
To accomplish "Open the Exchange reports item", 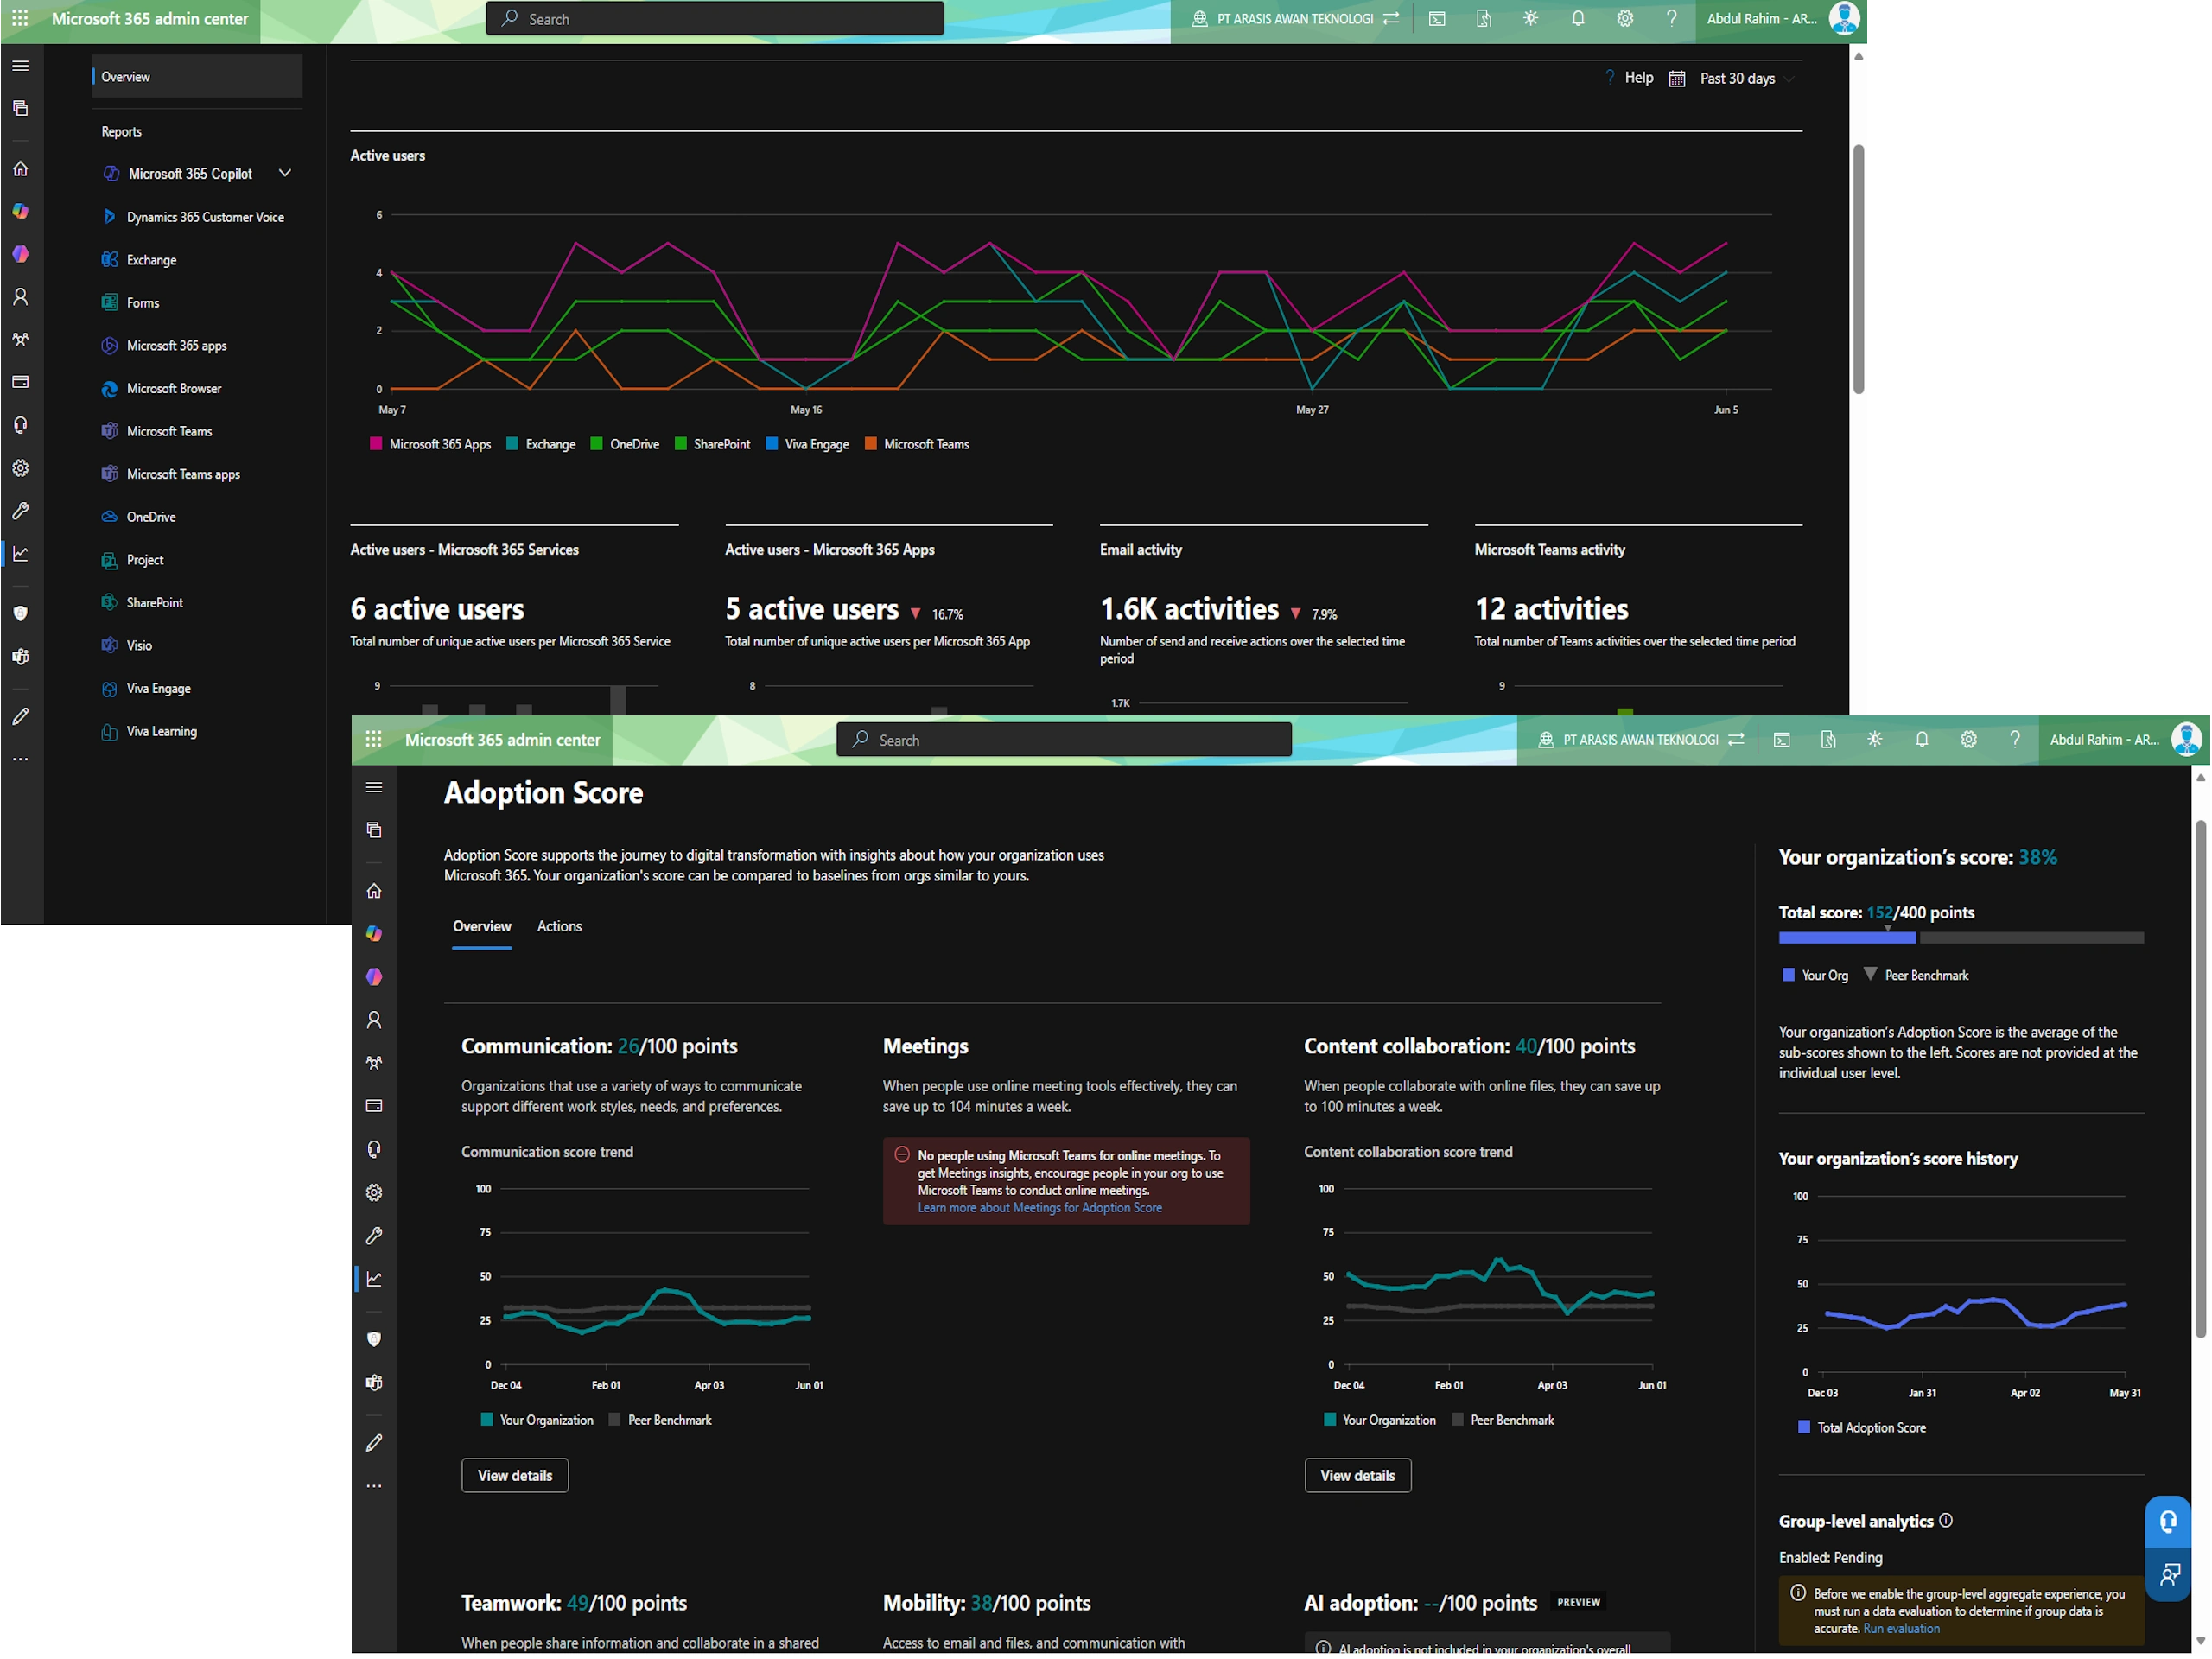I will 151,260.
